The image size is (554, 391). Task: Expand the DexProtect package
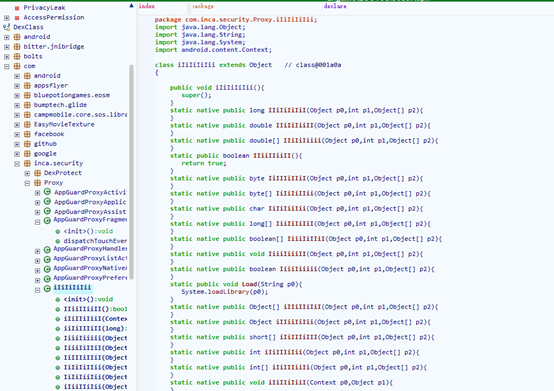coord(27,173)
